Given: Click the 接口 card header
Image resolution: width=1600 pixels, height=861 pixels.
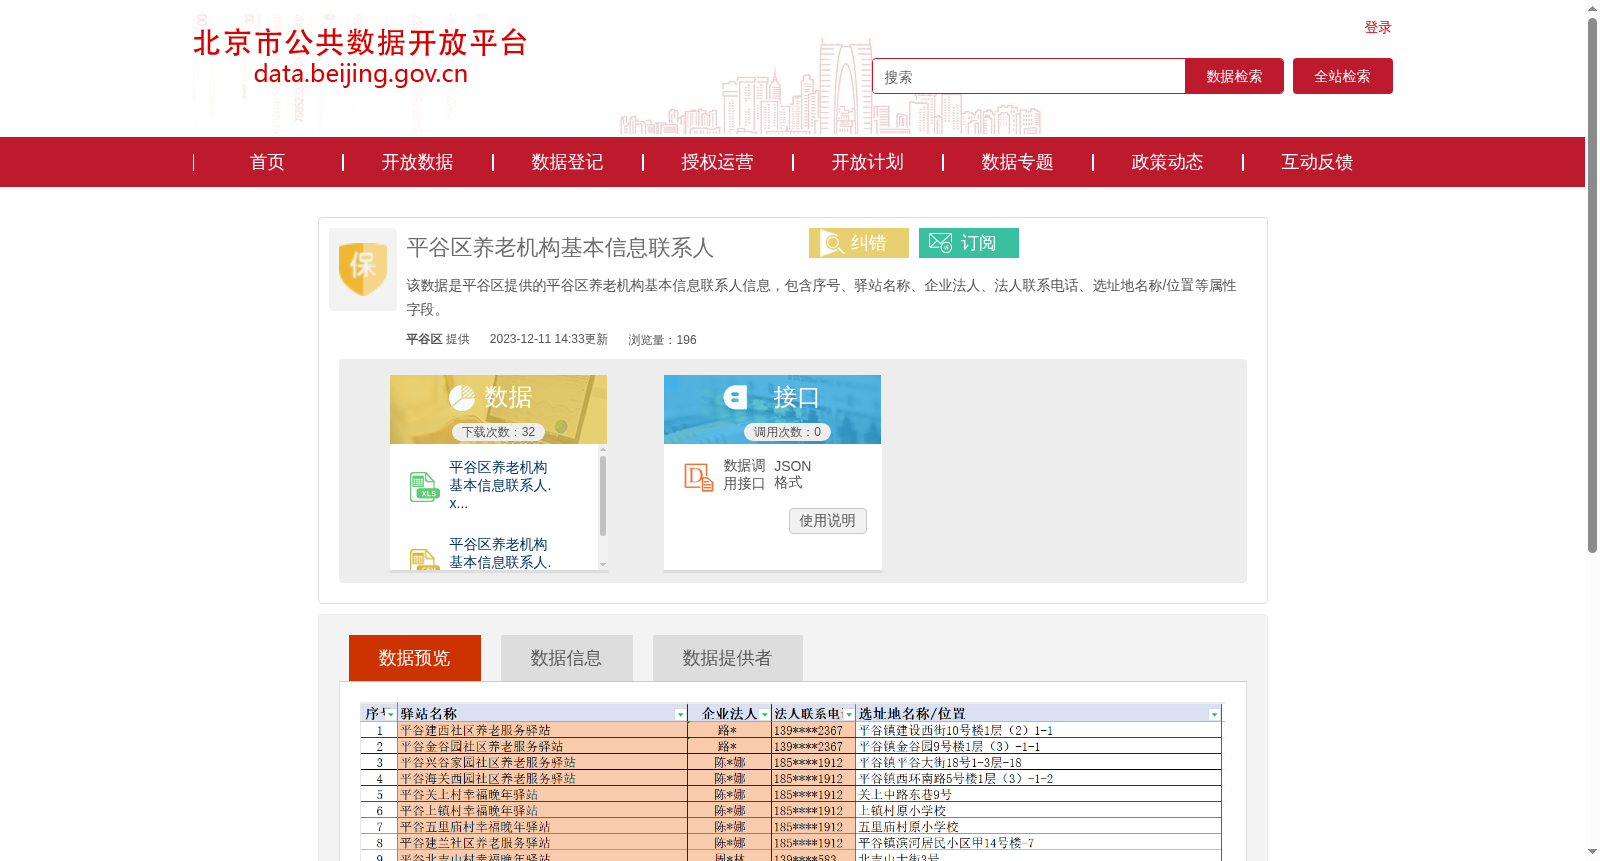Looking at the screenshot, I should pos(772,409).
